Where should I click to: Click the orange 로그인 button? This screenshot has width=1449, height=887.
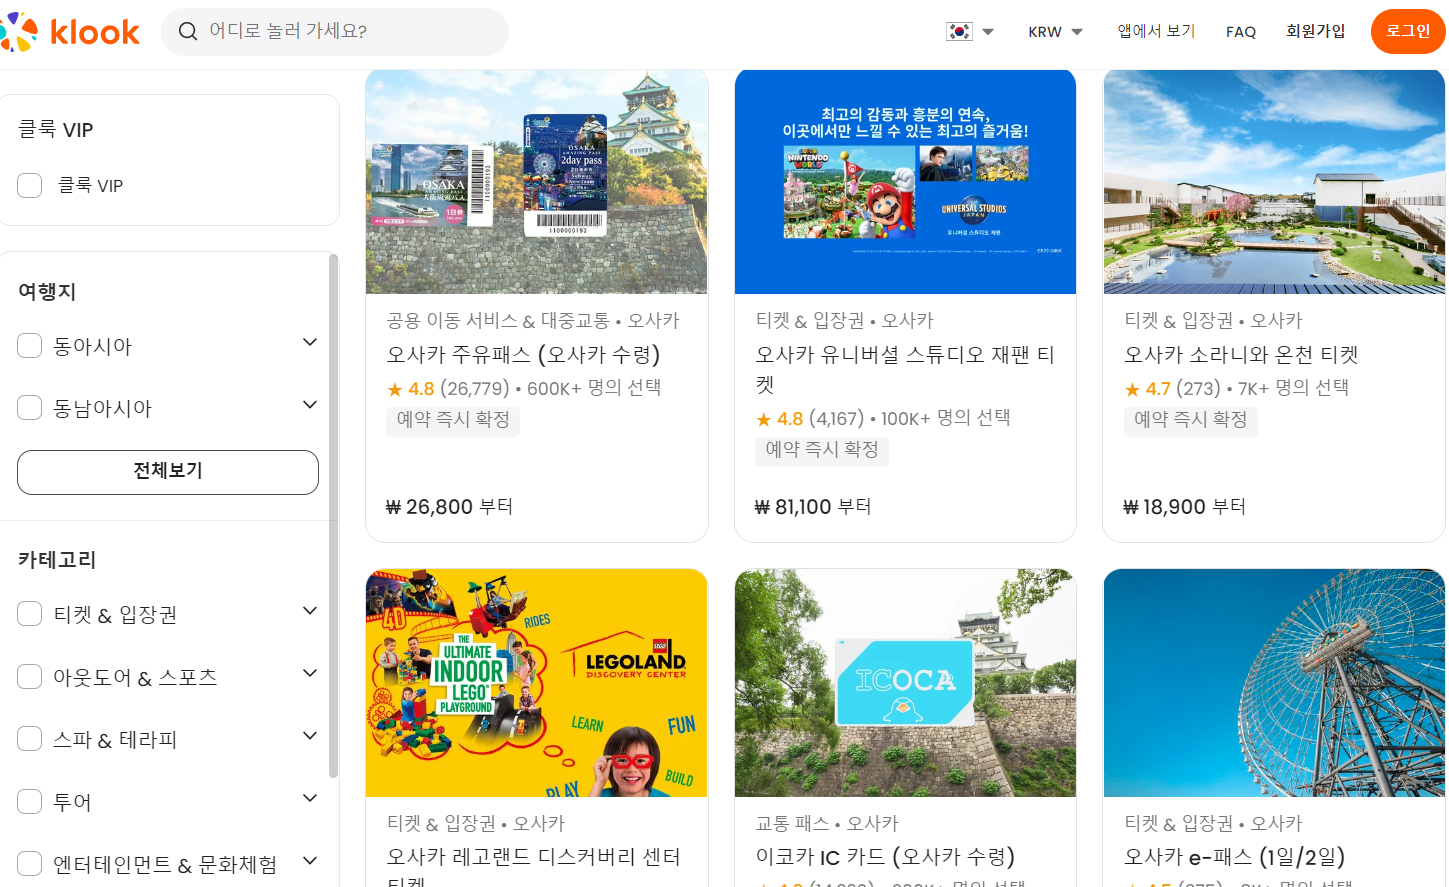[1408, 32]
